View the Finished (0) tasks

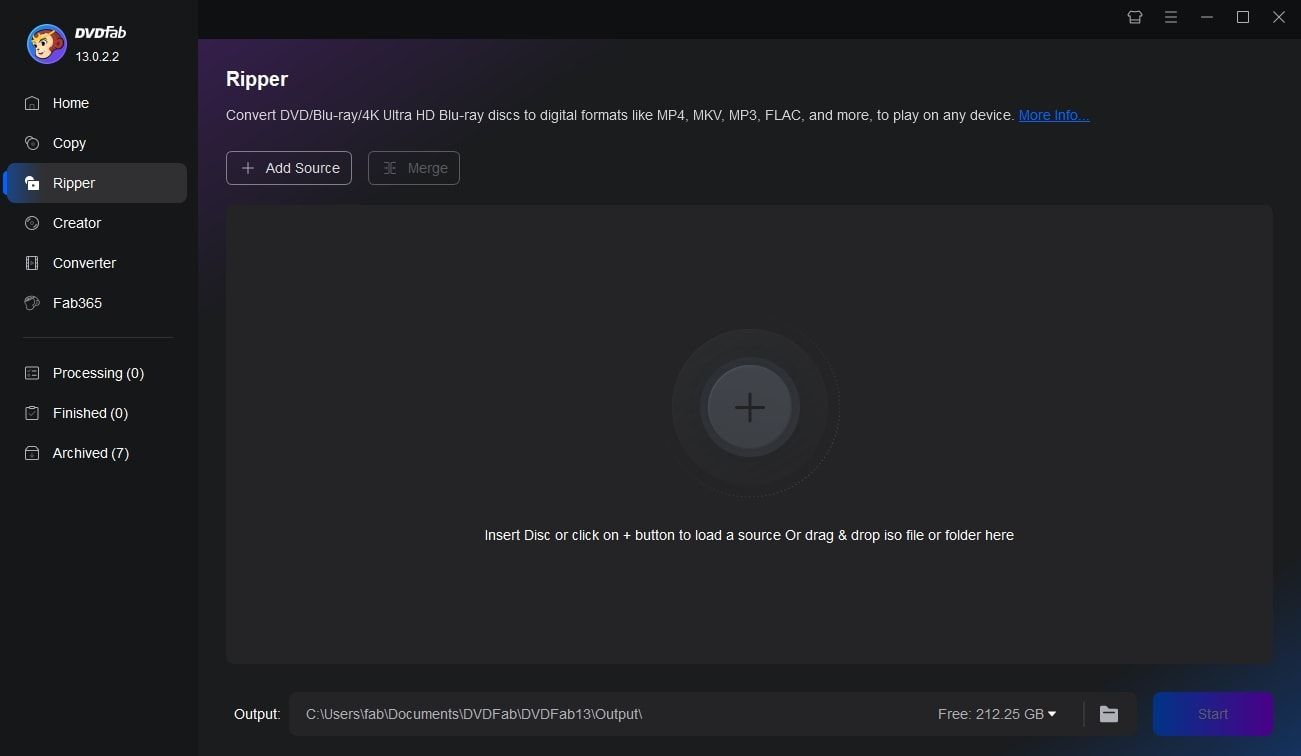(96, 413)
